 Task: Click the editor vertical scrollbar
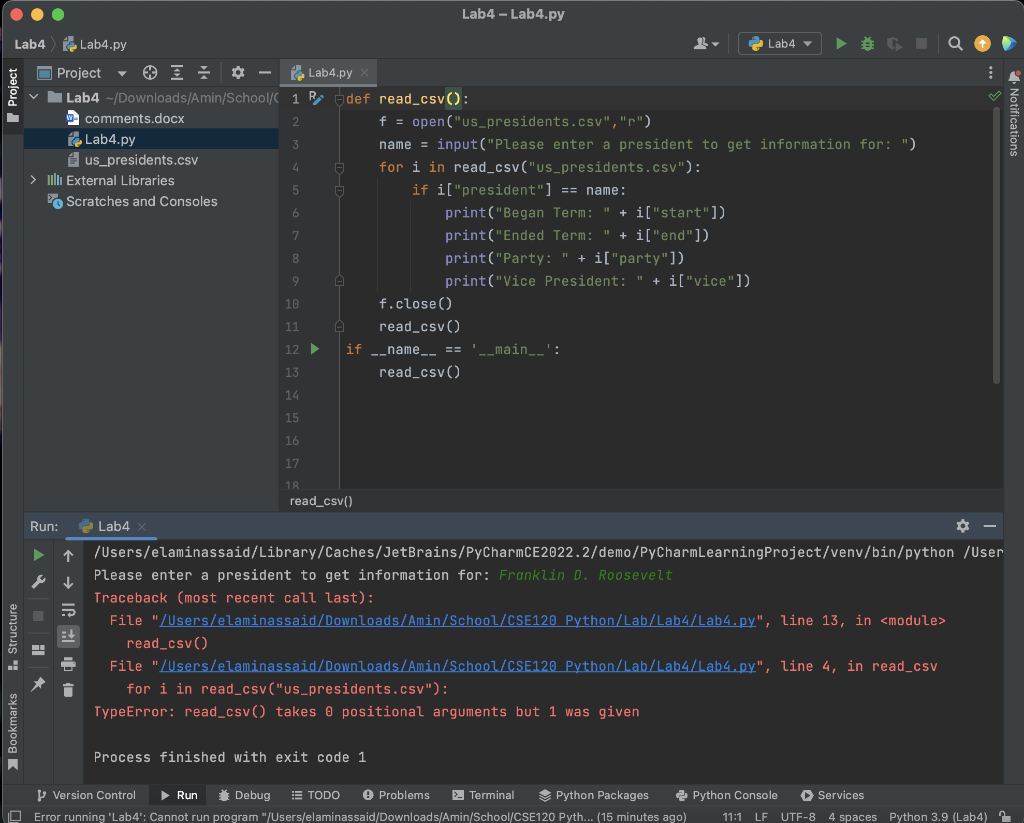click(995, 240)
